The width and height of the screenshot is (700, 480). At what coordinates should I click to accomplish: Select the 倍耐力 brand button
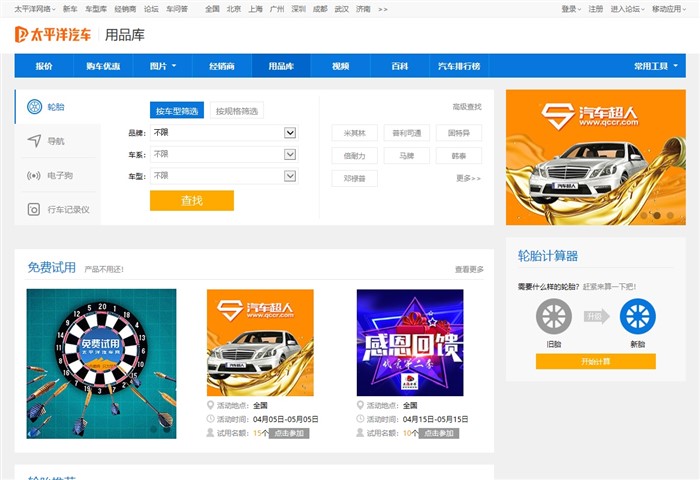354,156
